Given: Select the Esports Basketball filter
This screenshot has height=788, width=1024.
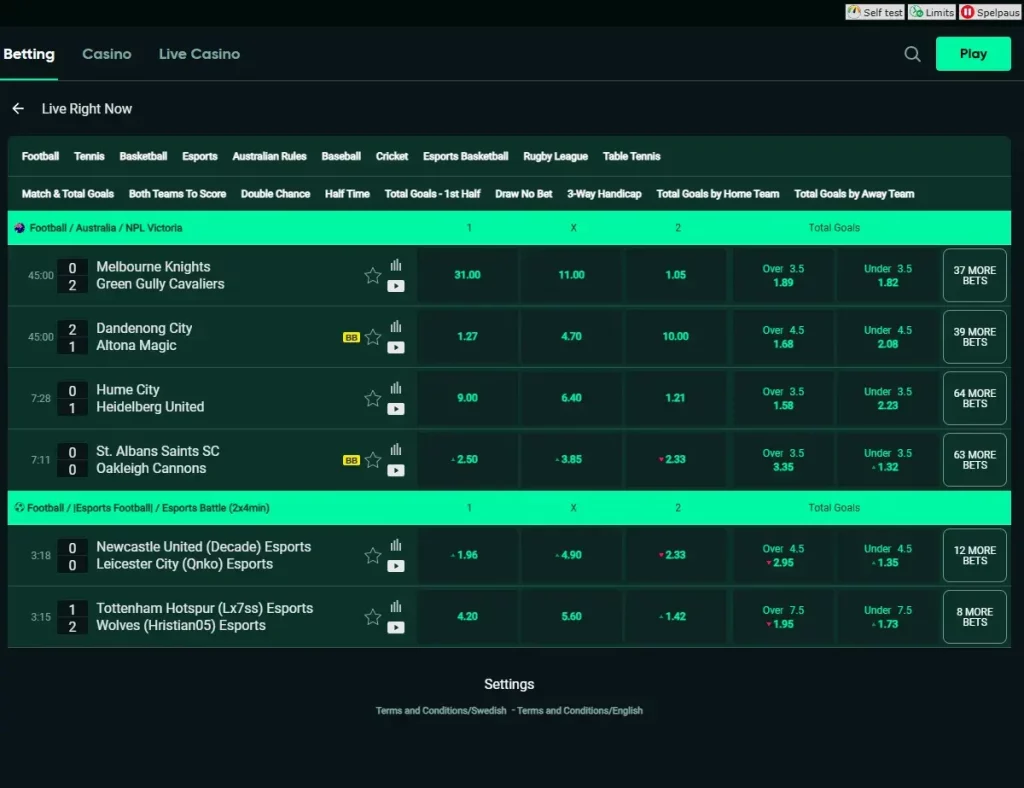Looking at the screenshot, I should tap(466, 156).
